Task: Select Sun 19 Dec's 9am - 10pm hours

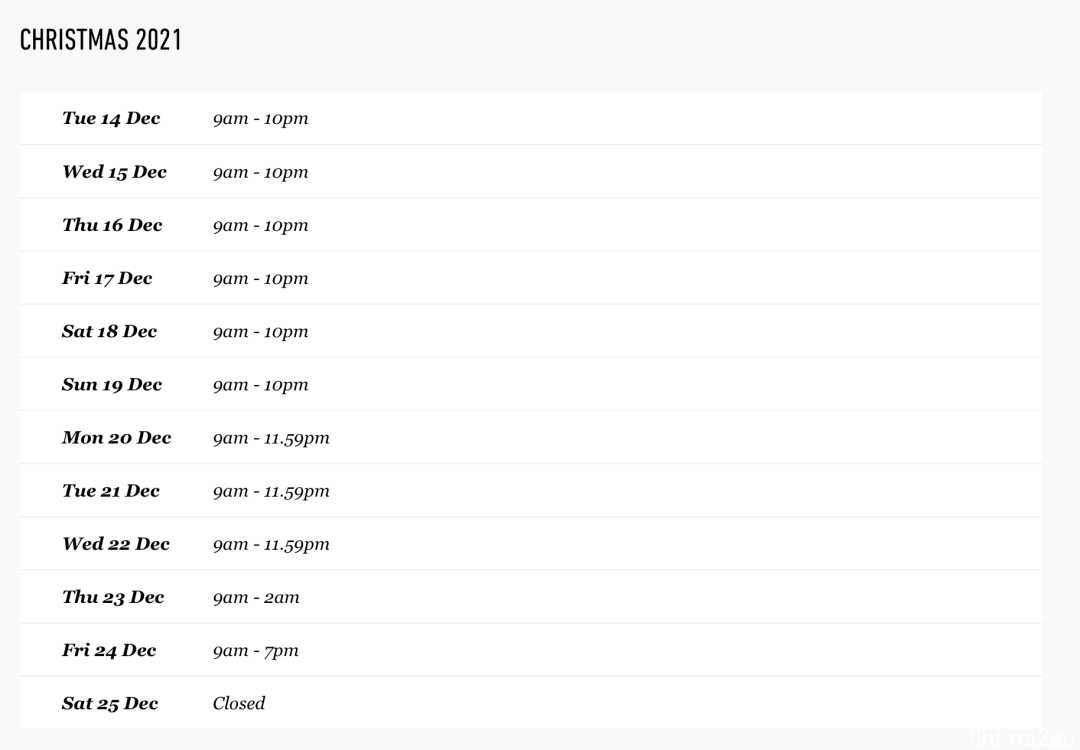Action: (260, 385)
